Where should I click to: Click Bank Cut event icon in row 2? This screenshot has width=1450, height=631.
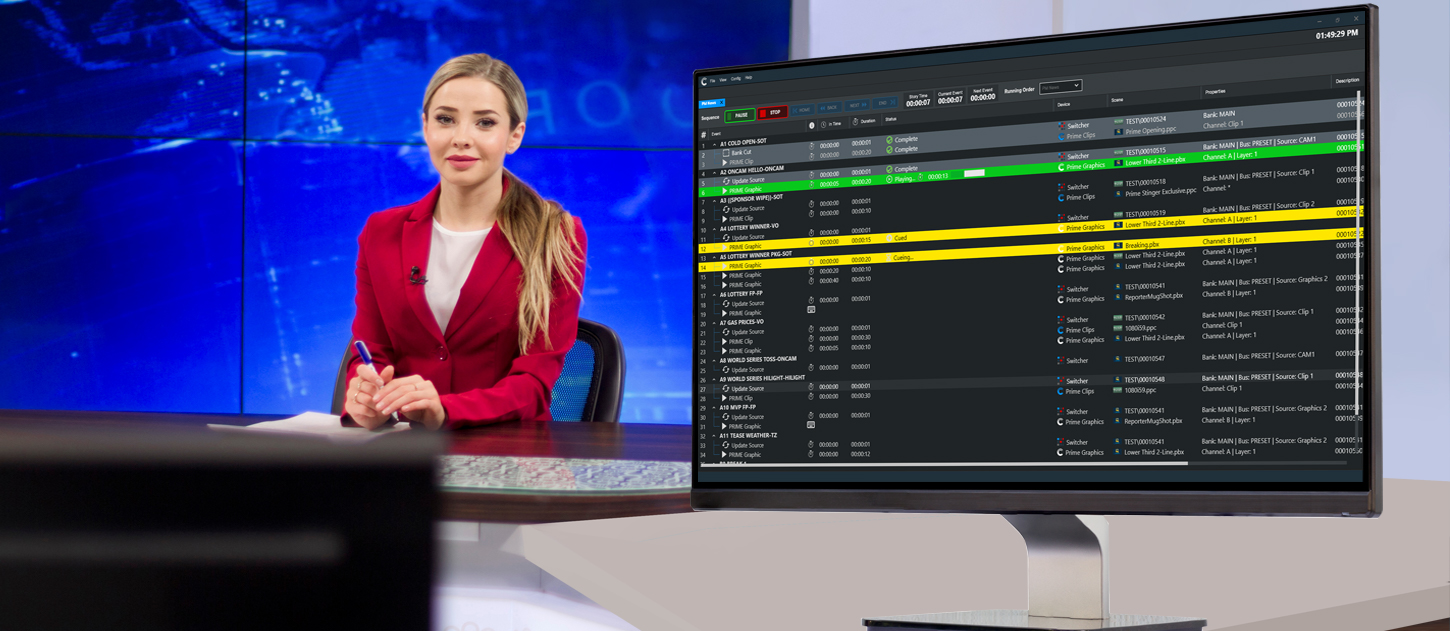(x=726, y=153)
